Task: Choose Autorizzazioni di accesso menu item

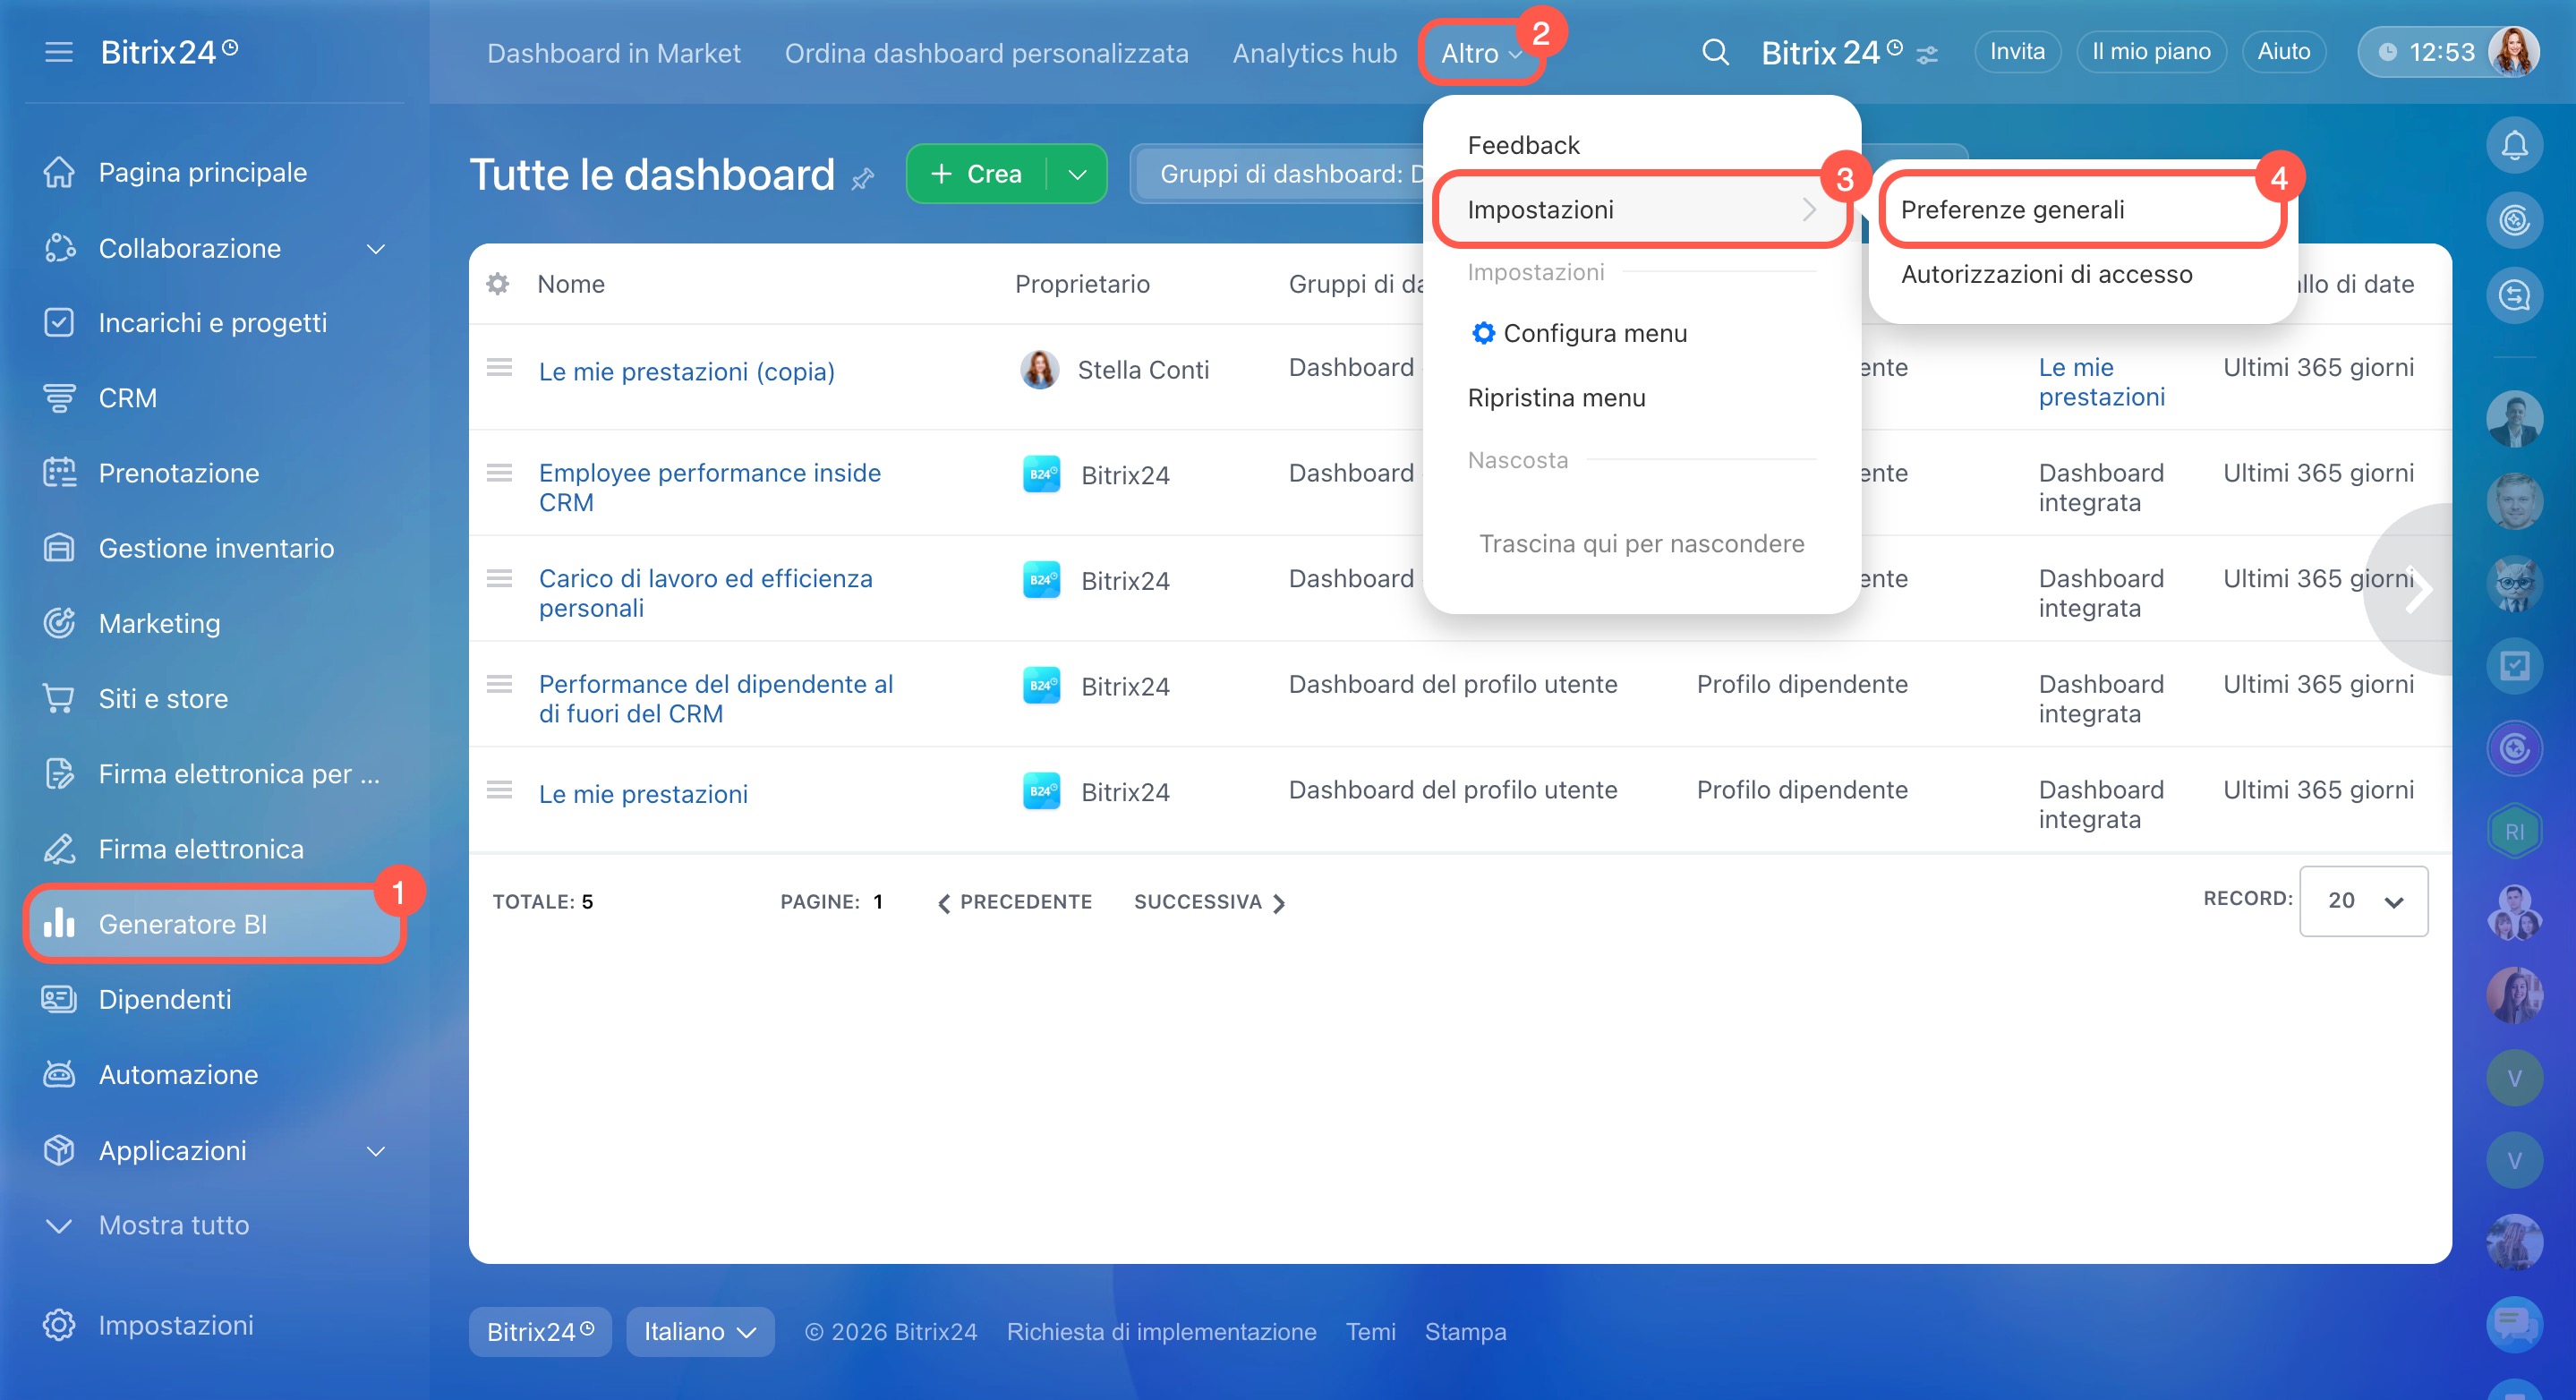Action: 2046,274
